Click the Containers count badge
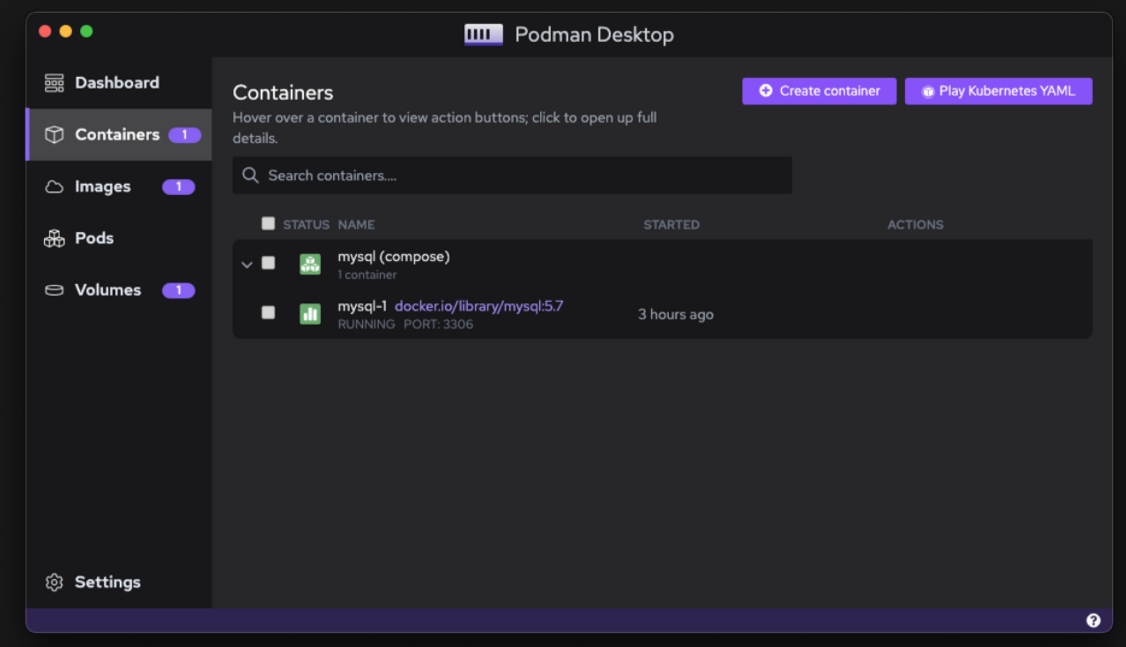 (x=185, y=135)
